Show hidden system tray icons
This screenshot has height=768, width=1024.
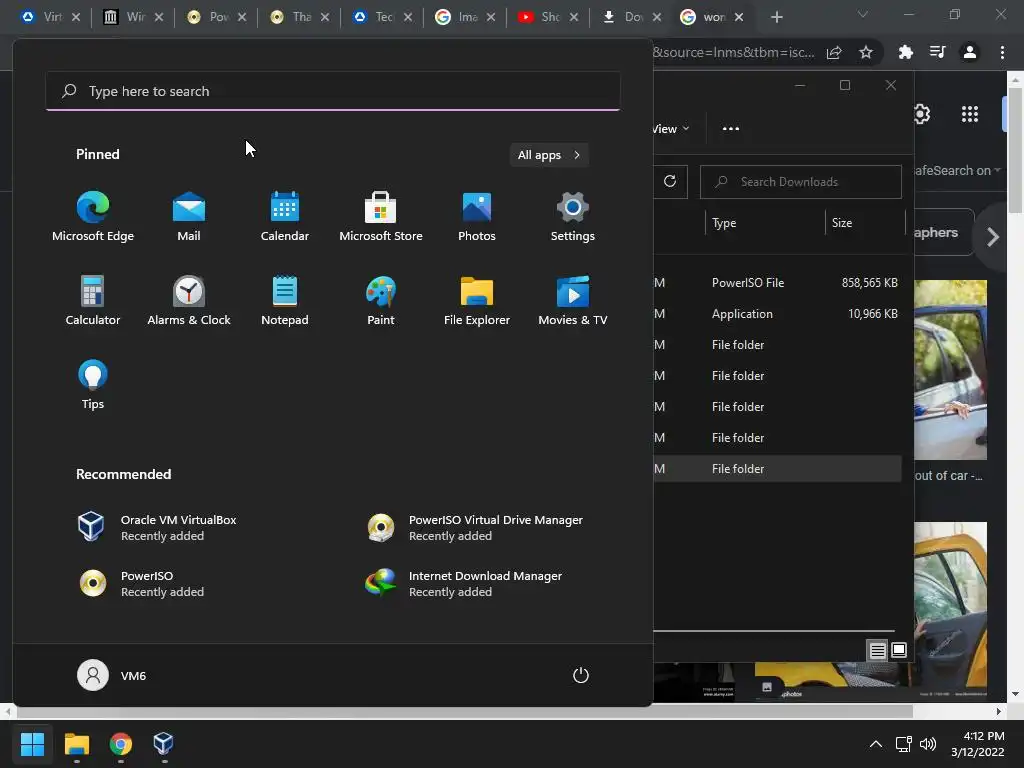click(876, 744)
